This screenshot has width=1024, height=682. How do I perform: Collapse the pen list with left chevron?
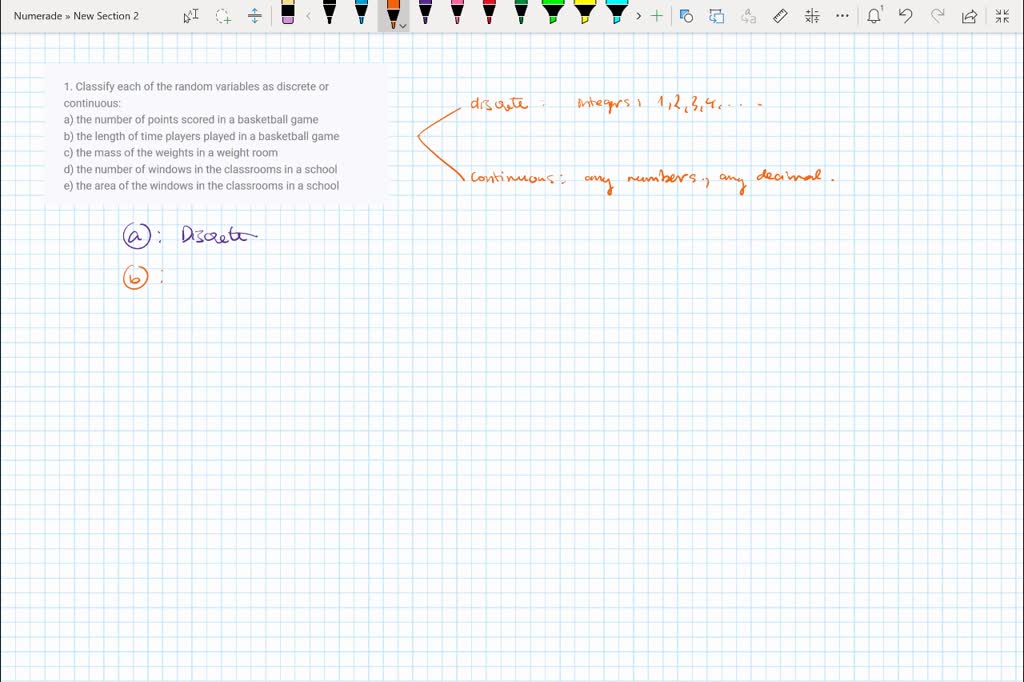(x=308, y=15)
